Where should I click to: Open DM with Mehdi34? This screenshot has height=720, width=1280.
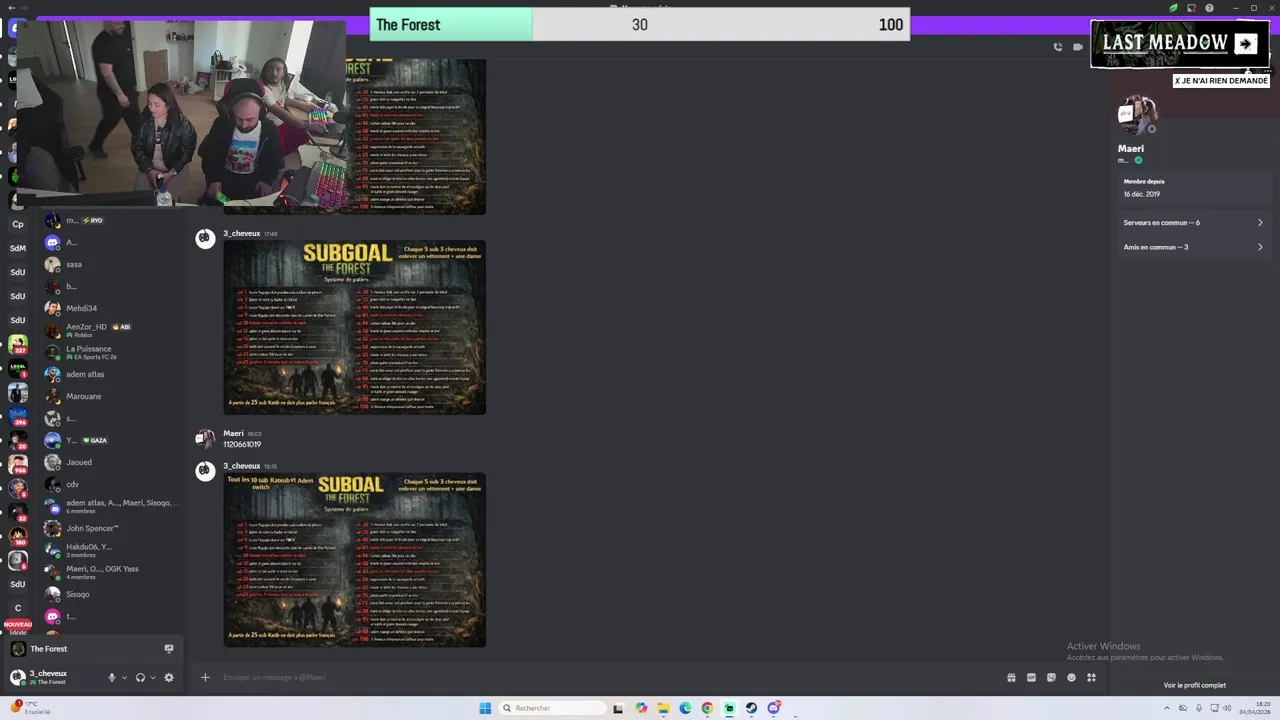click(x=110, y=308)
